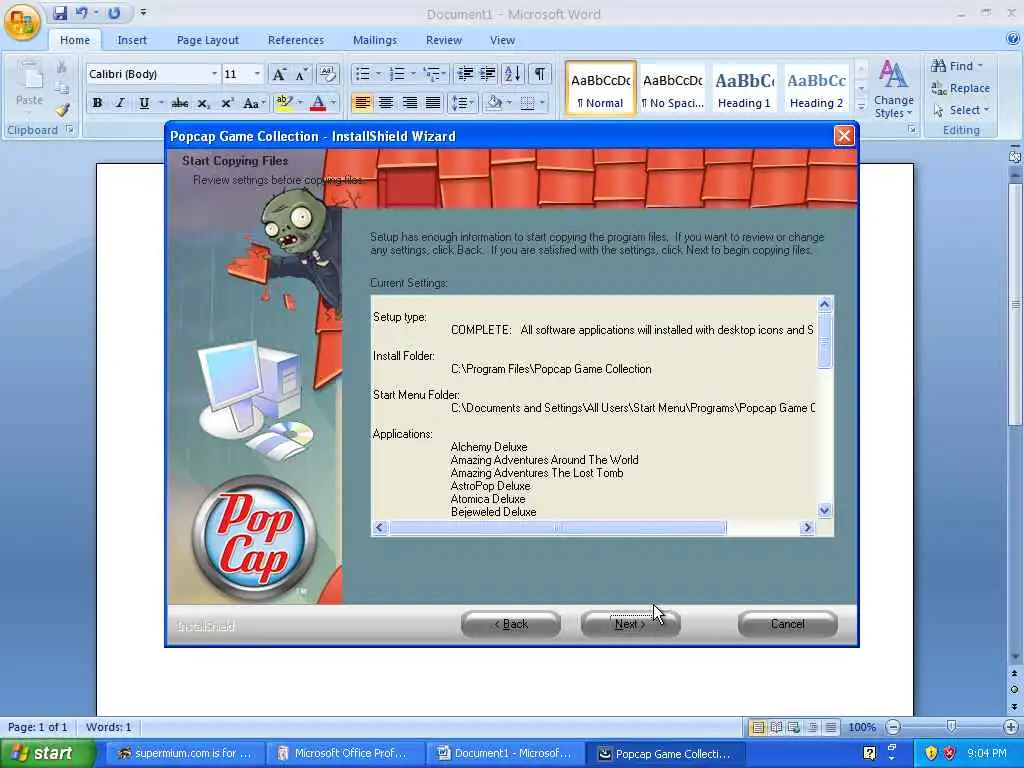Click settings list scroll down arrow
Image resolution: width=1024 pixels, height=768 pixels.
tap(824, 511)
